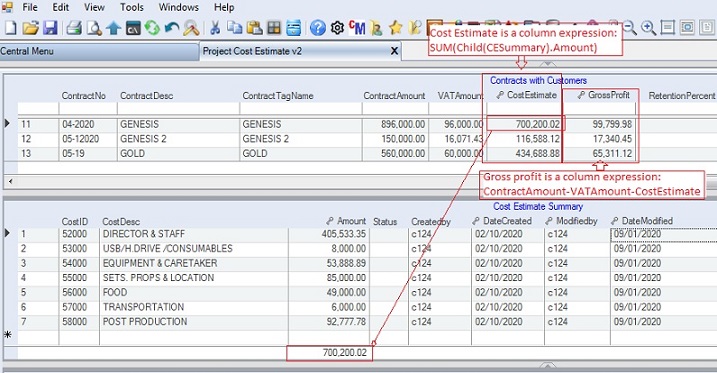
Task: Click the new row asterisk marker
Action: [x=8, y=335]
